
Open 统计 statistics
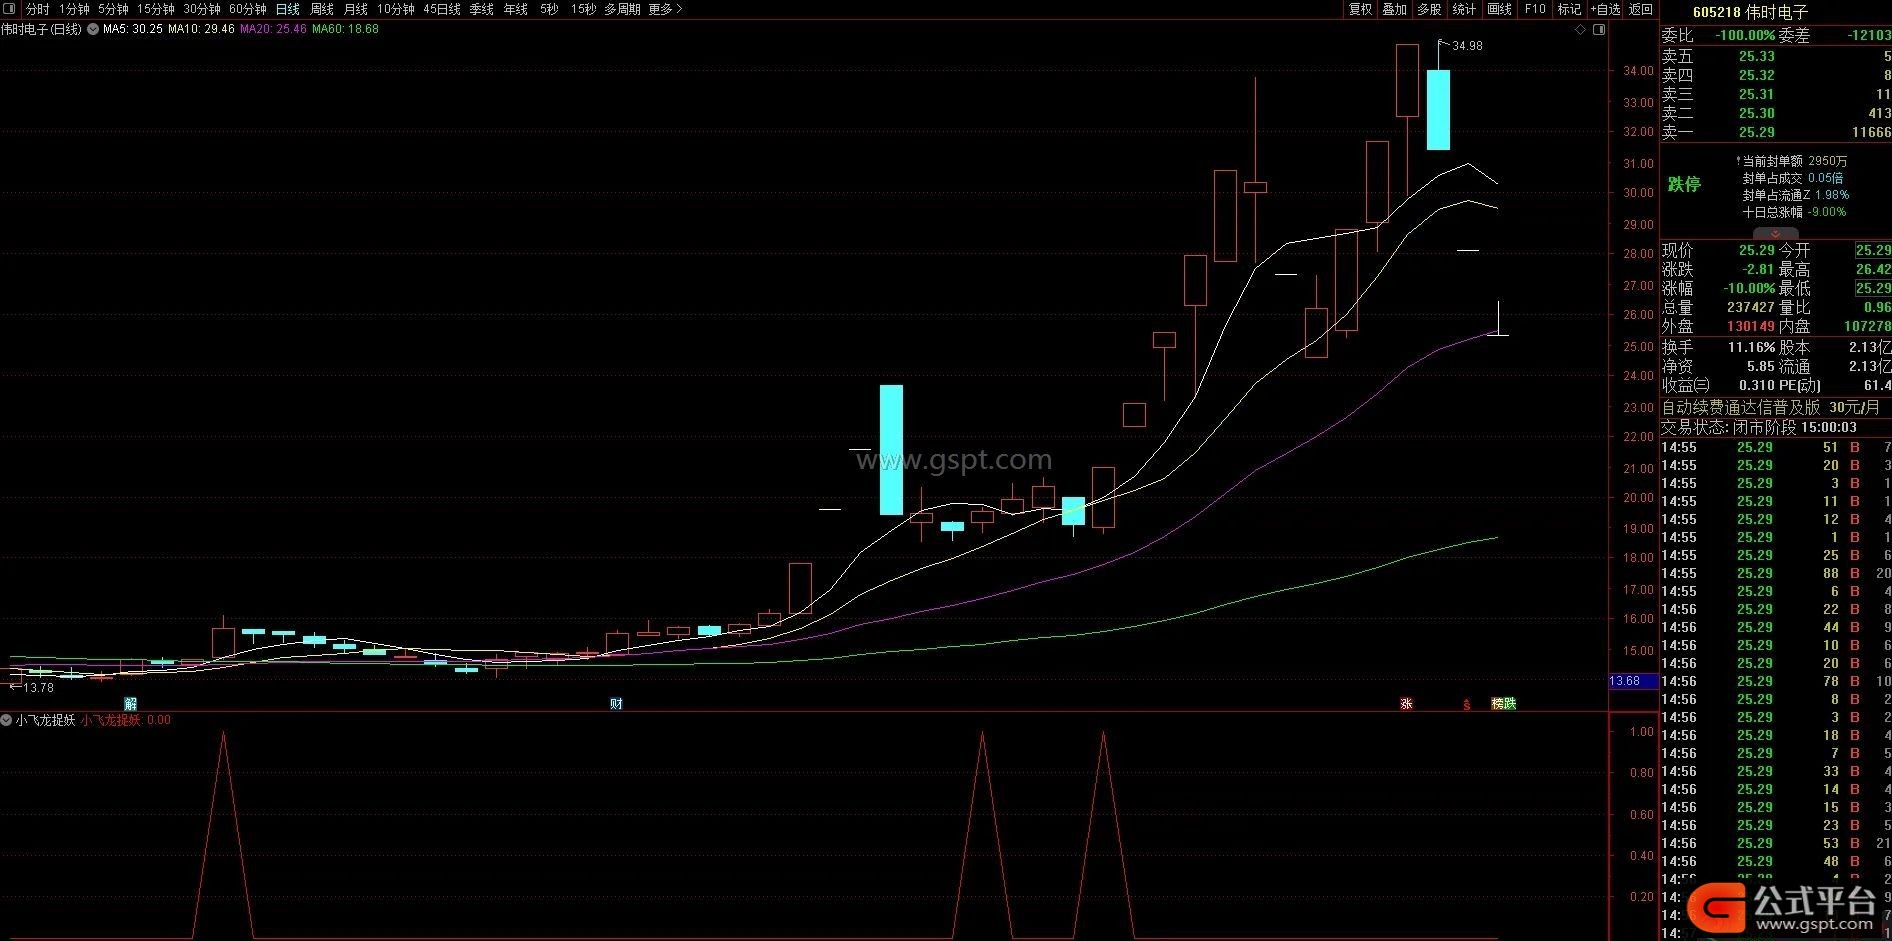1464,9
